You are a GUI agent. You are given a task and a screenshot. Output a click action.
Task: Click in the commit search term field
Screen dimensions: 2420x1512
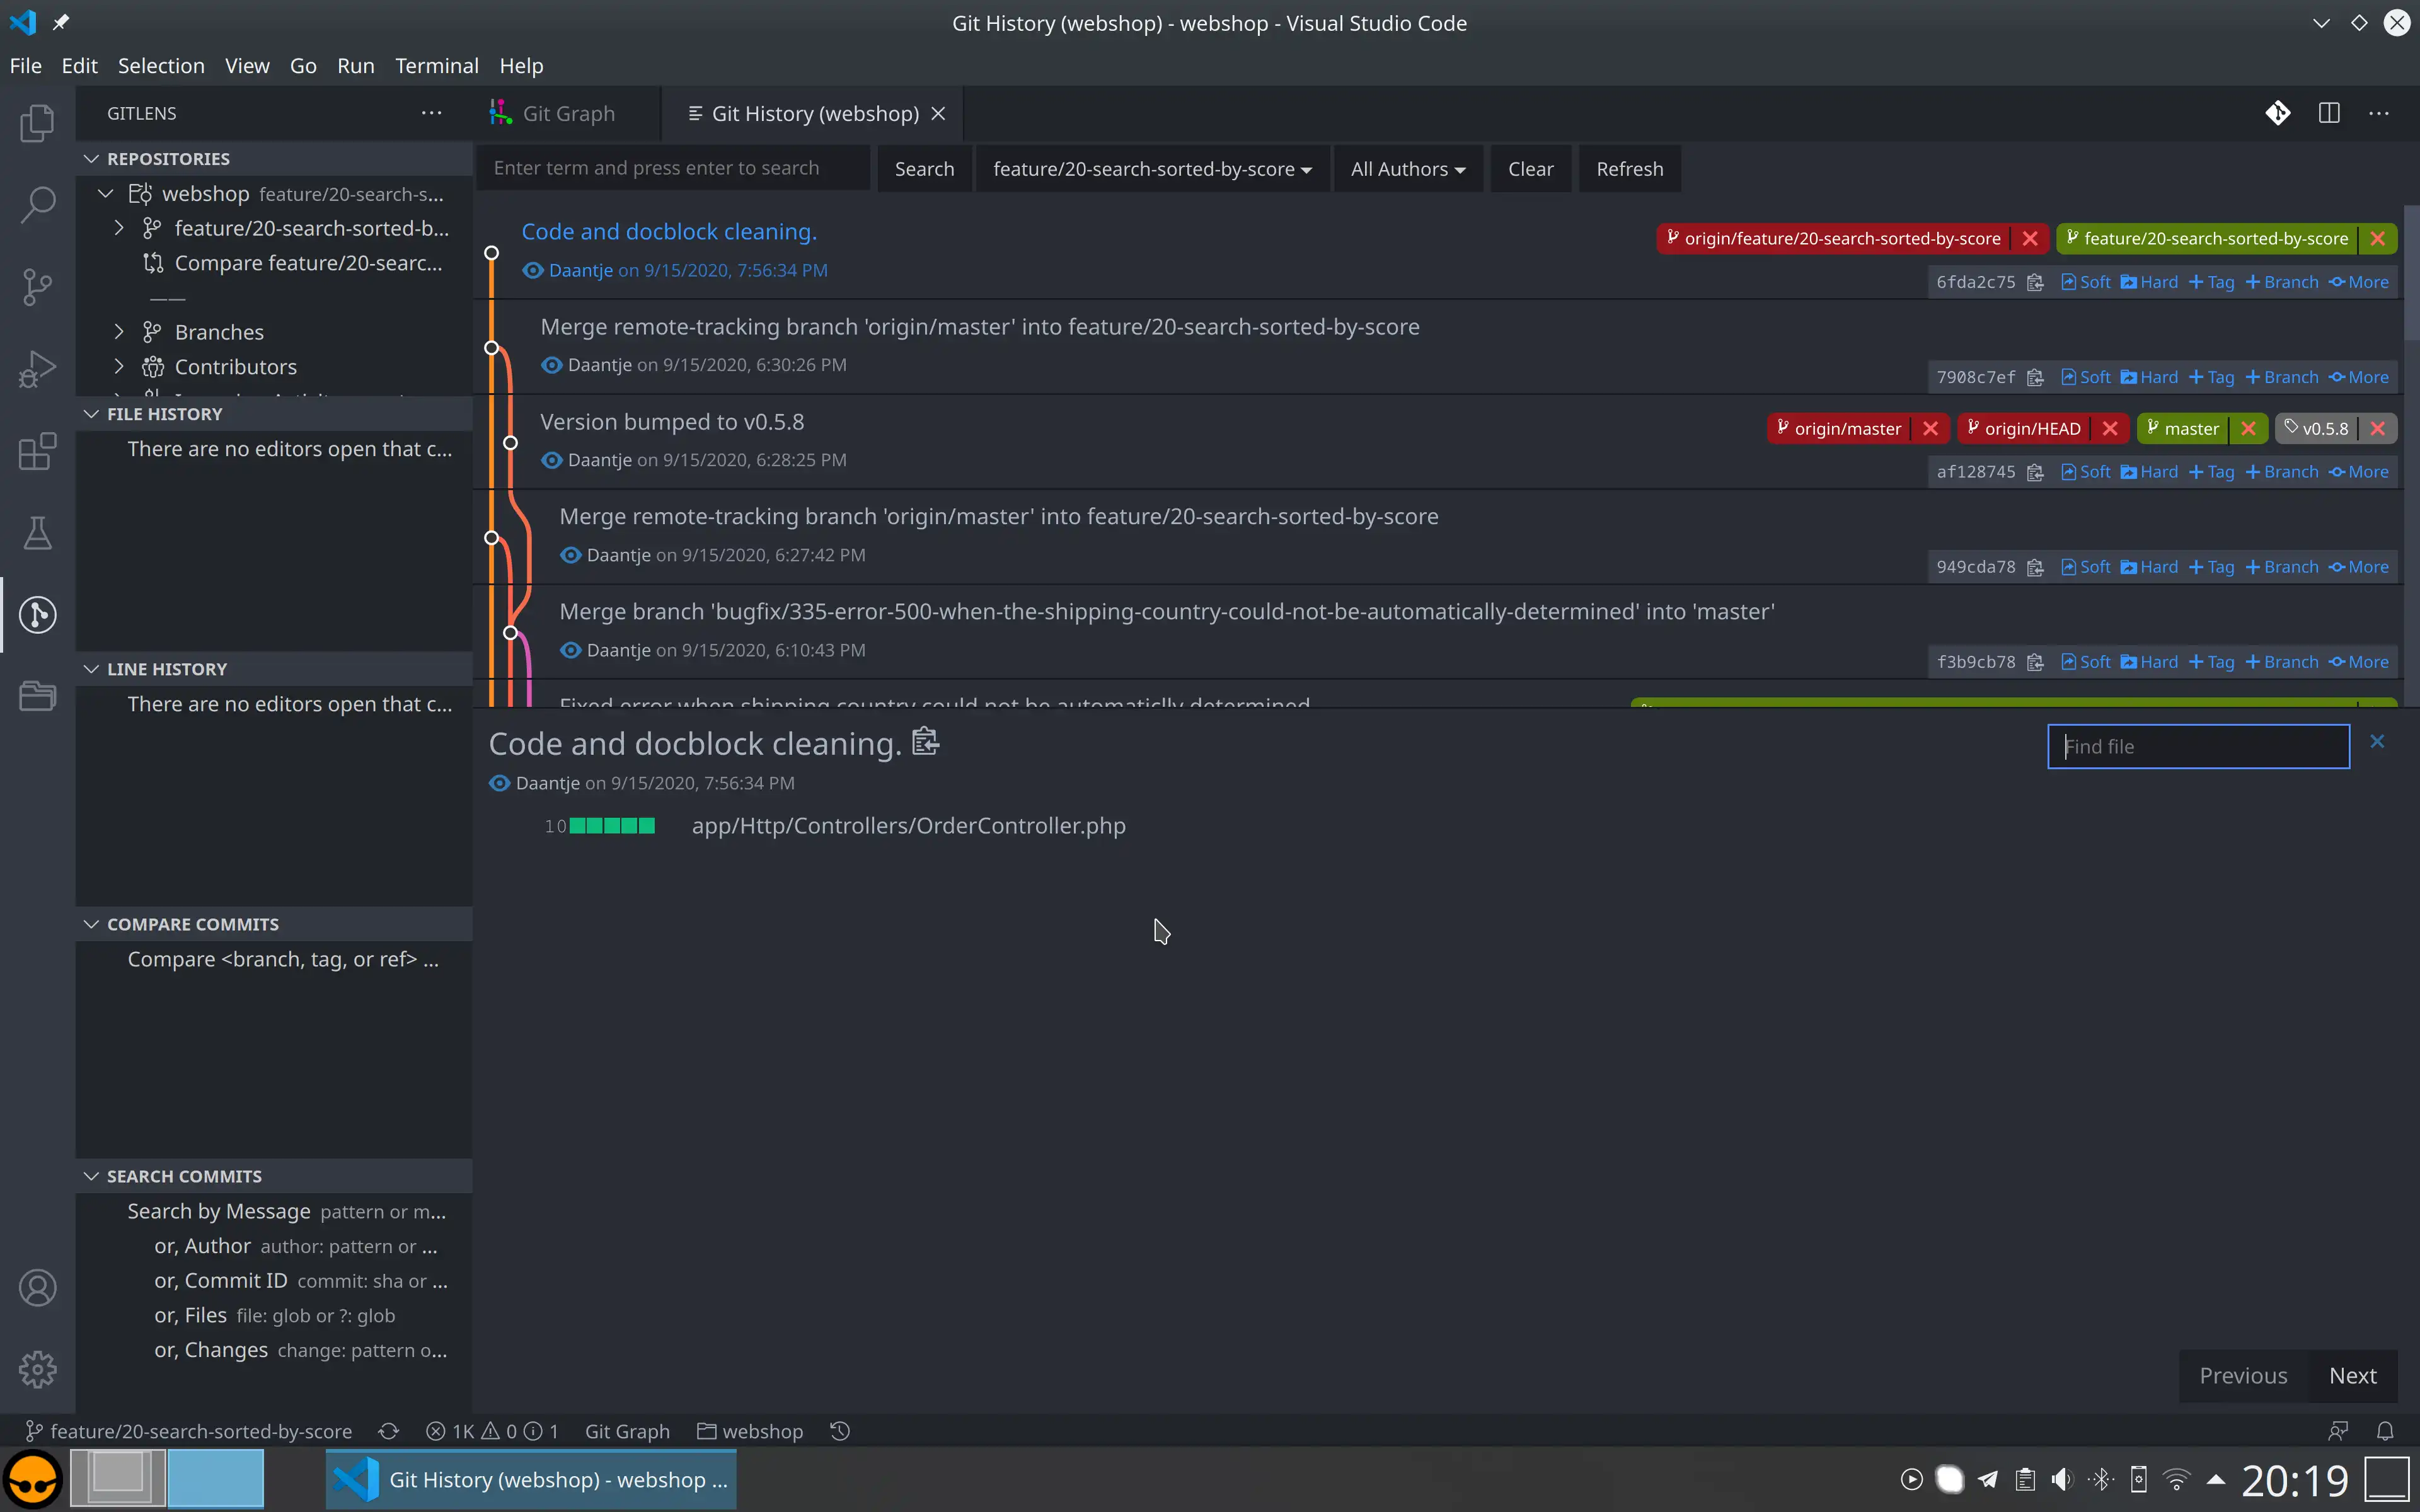tap(672, 168)
